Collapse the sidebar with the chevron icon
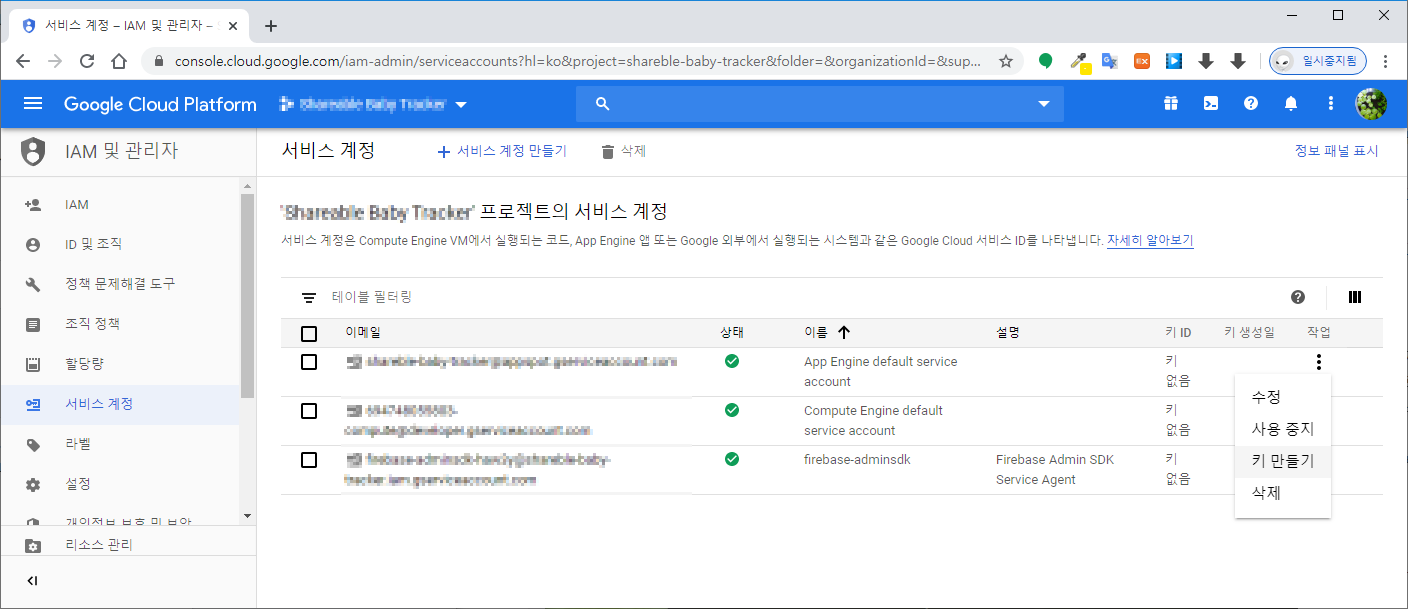Viewport: 1408px width, 609px height. point(32,581)
